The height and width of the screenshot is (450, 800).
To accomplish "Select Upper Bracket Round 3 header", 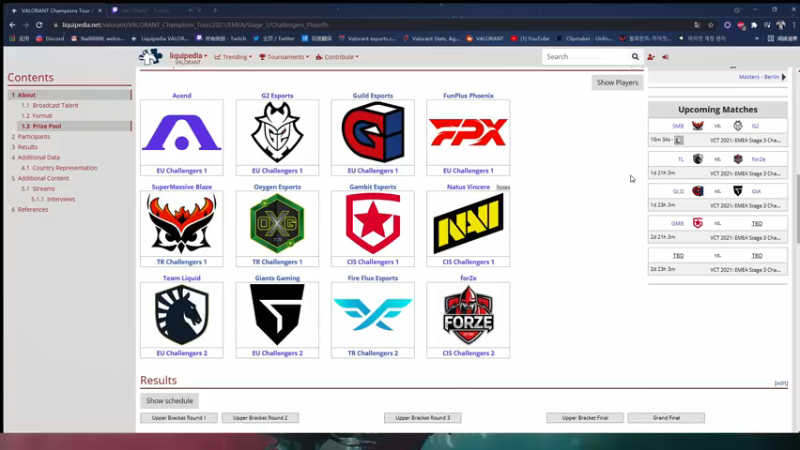I will [x=422, y=417].
